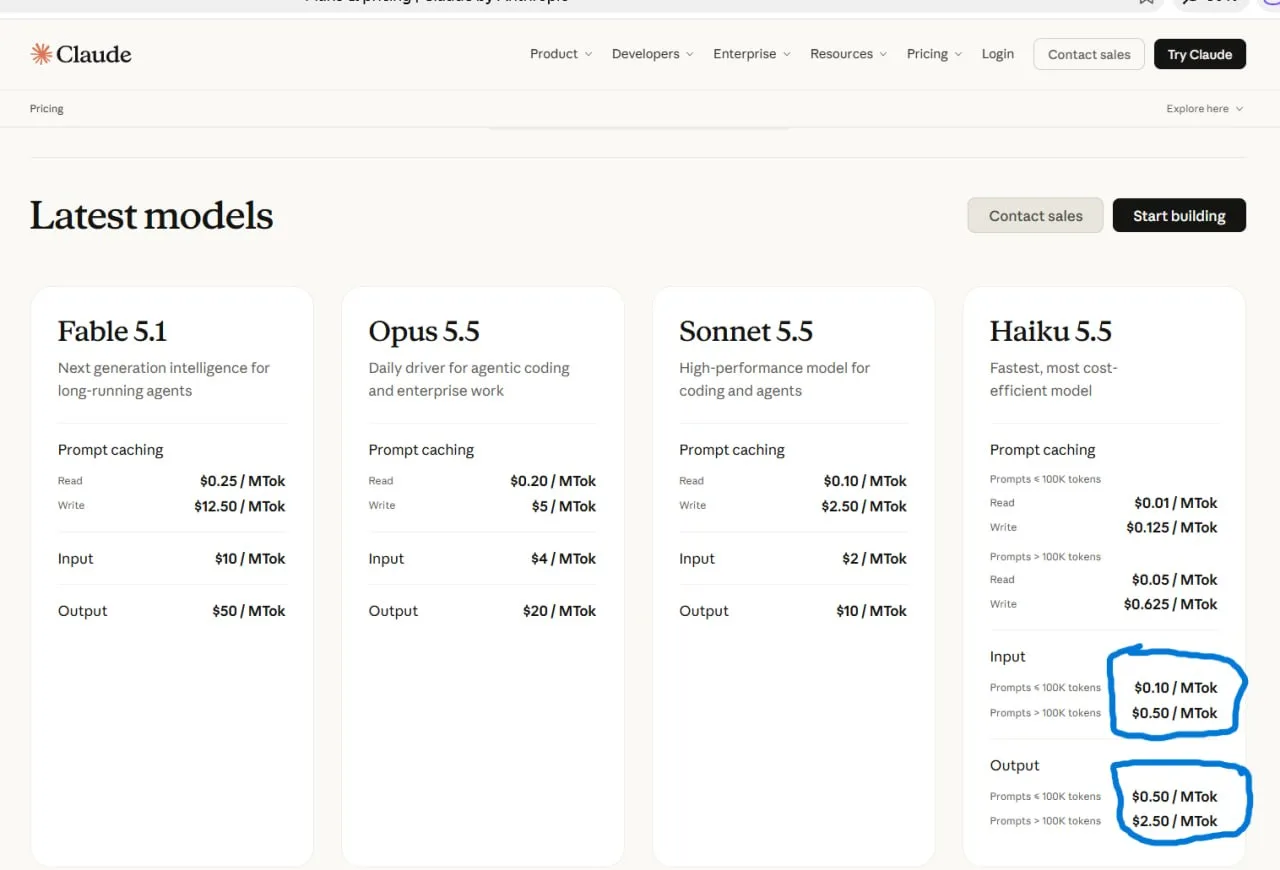Click the Start building button
This screenshot has width=1280, height=870.
(1179, 215)
